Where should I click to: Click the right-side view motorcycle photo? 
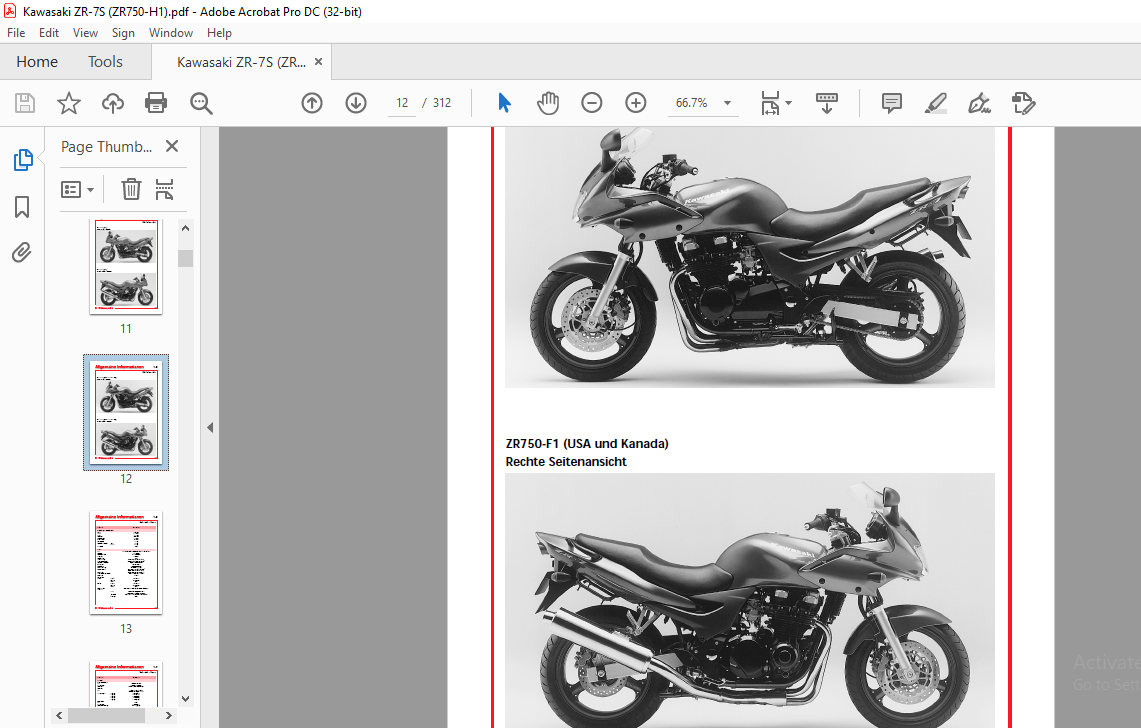750,601
